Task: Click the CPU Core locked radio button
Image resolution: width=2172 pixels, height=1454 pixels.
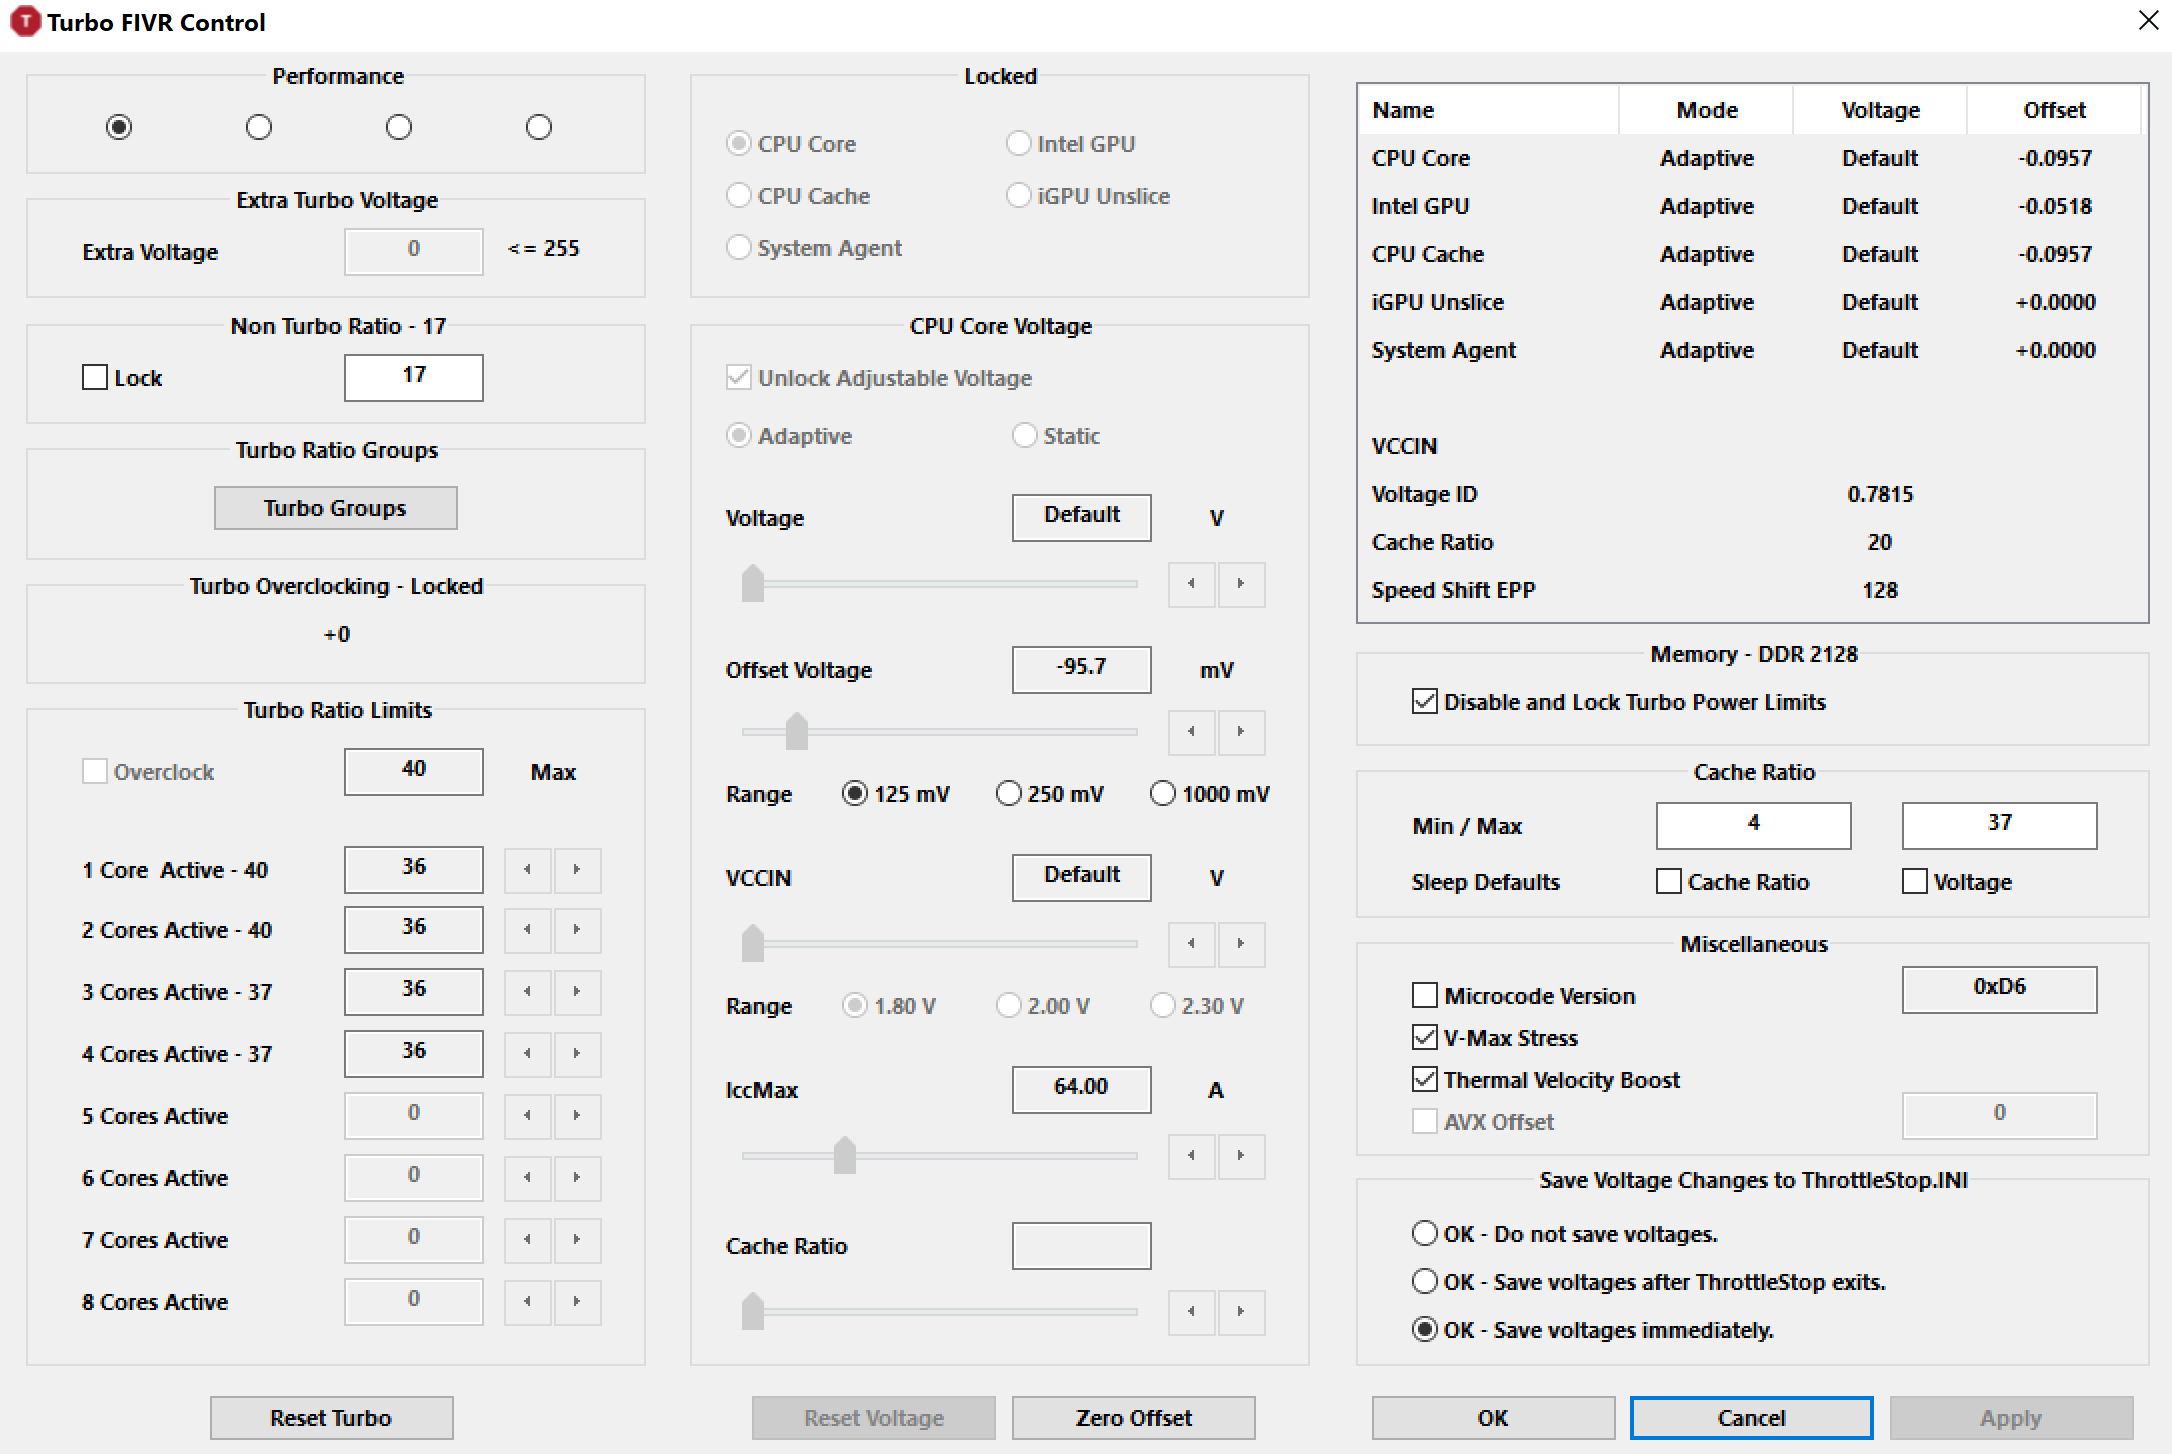Action: pyautogui.click(x=733, y=143)
